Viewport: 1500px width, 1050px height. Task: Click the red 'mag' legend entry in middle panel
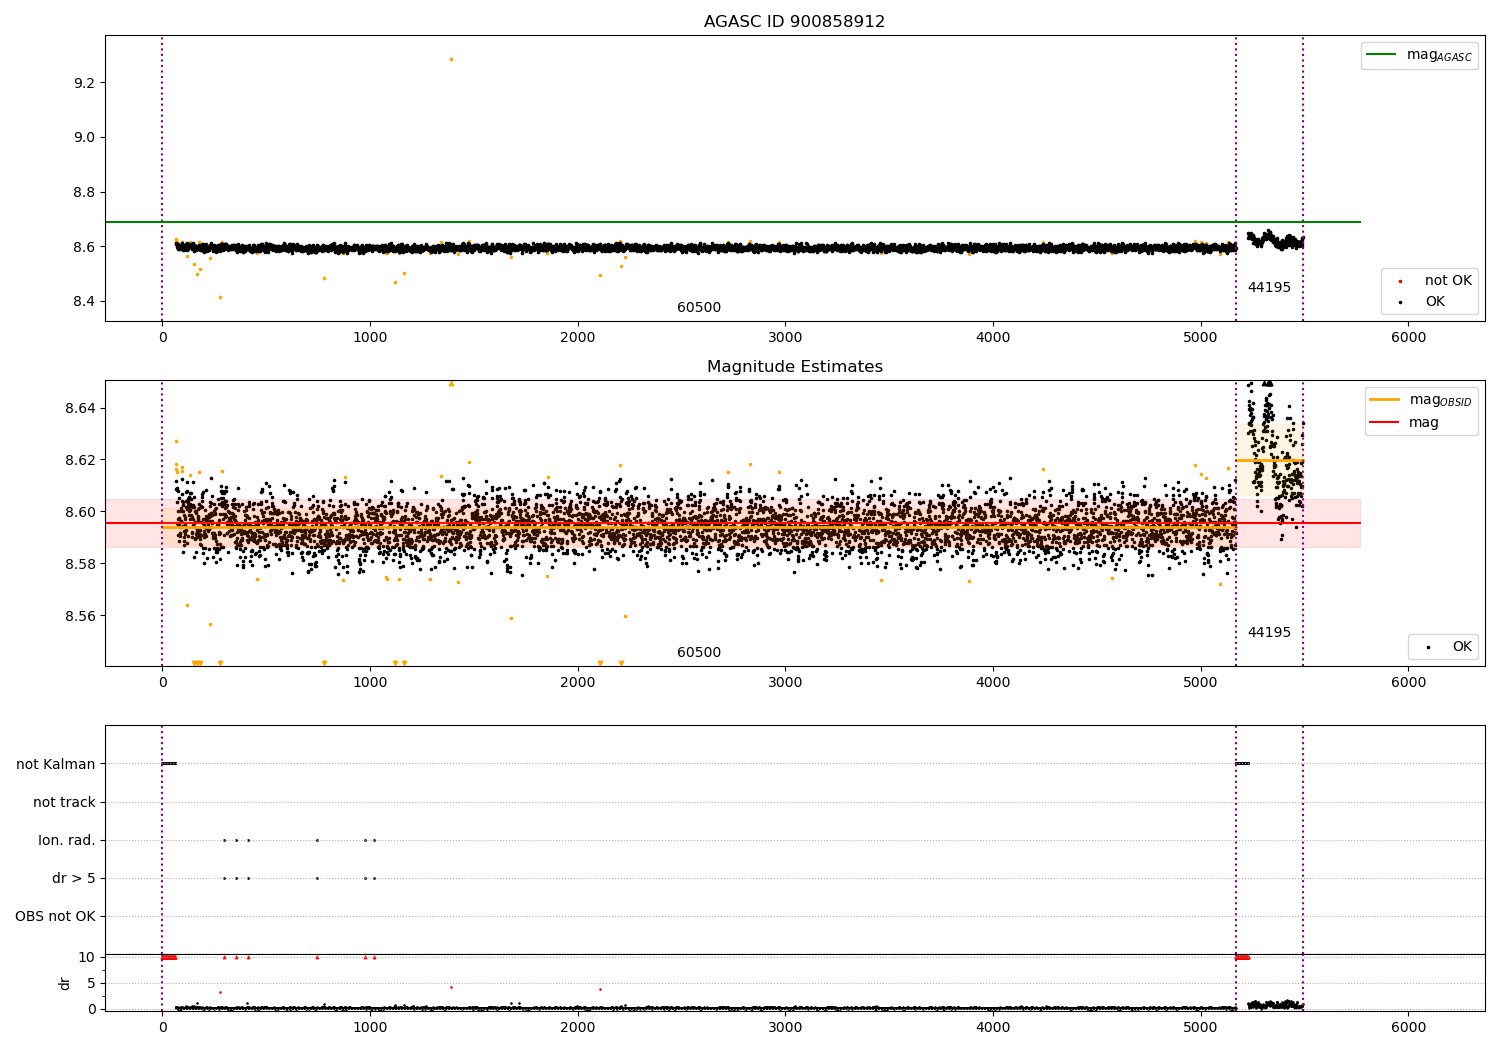click(1405, 422)
